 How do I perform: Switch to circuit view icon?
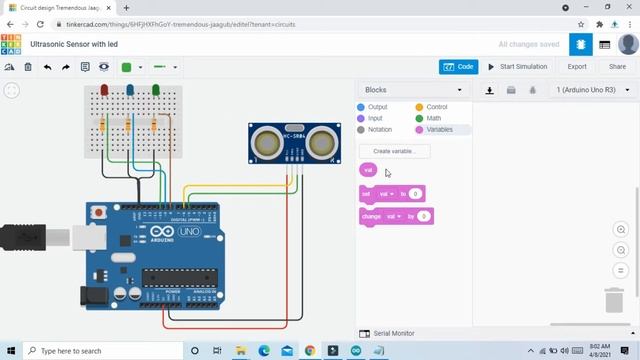(x=581, y=44)
